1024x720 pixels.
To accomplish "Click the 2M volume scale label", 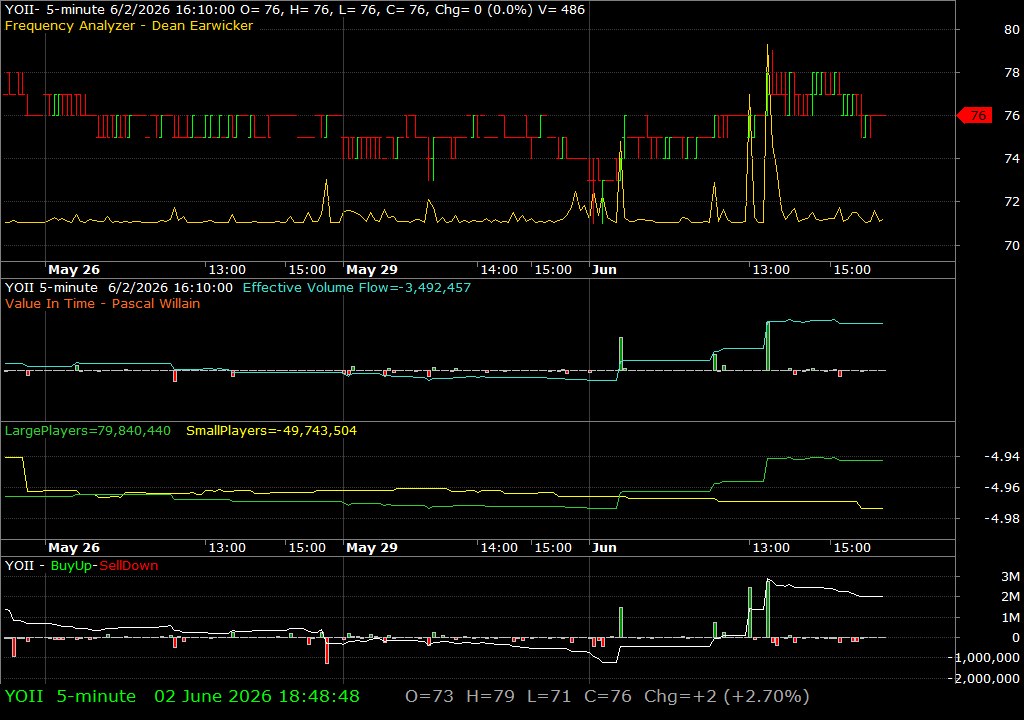I will pyautogui.click(x=1010, y=597).
